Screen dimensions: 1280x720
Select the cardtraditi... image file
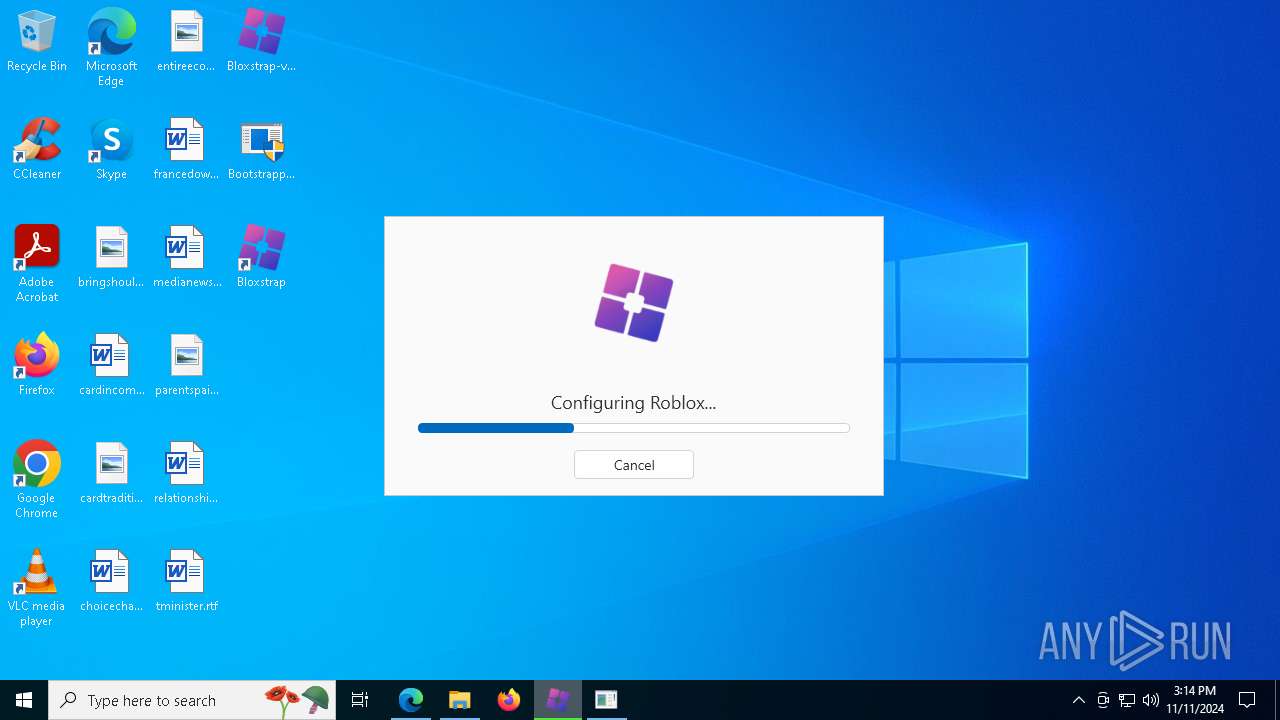111,473
